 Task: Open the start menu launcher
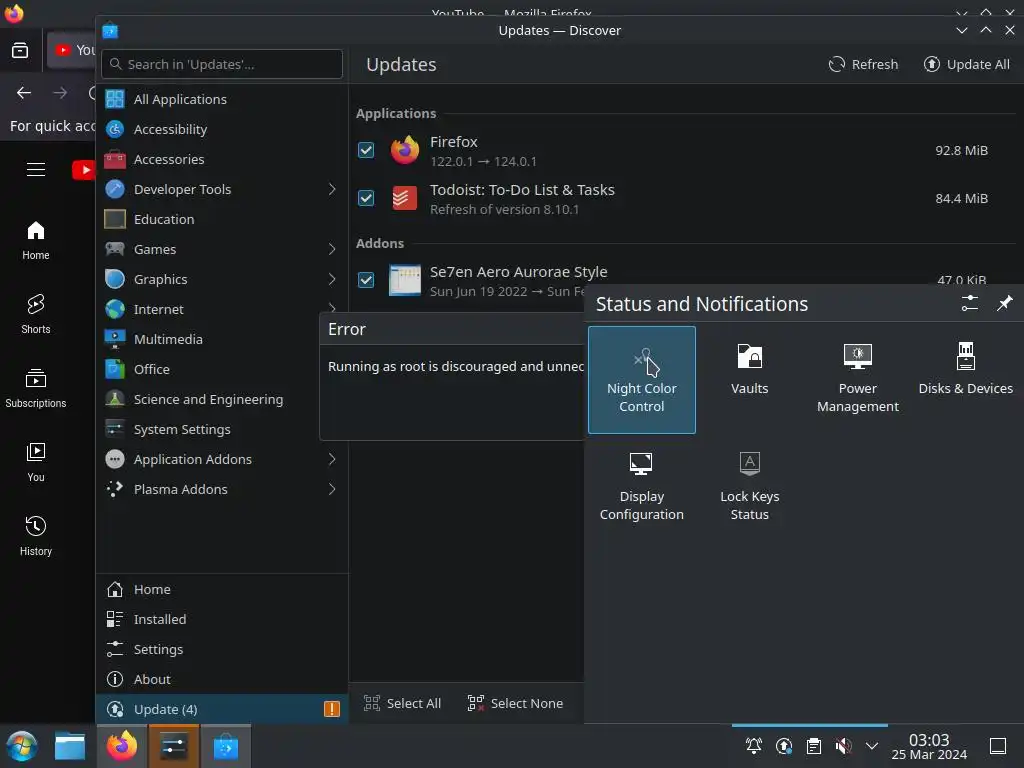[x=22, y=746]
